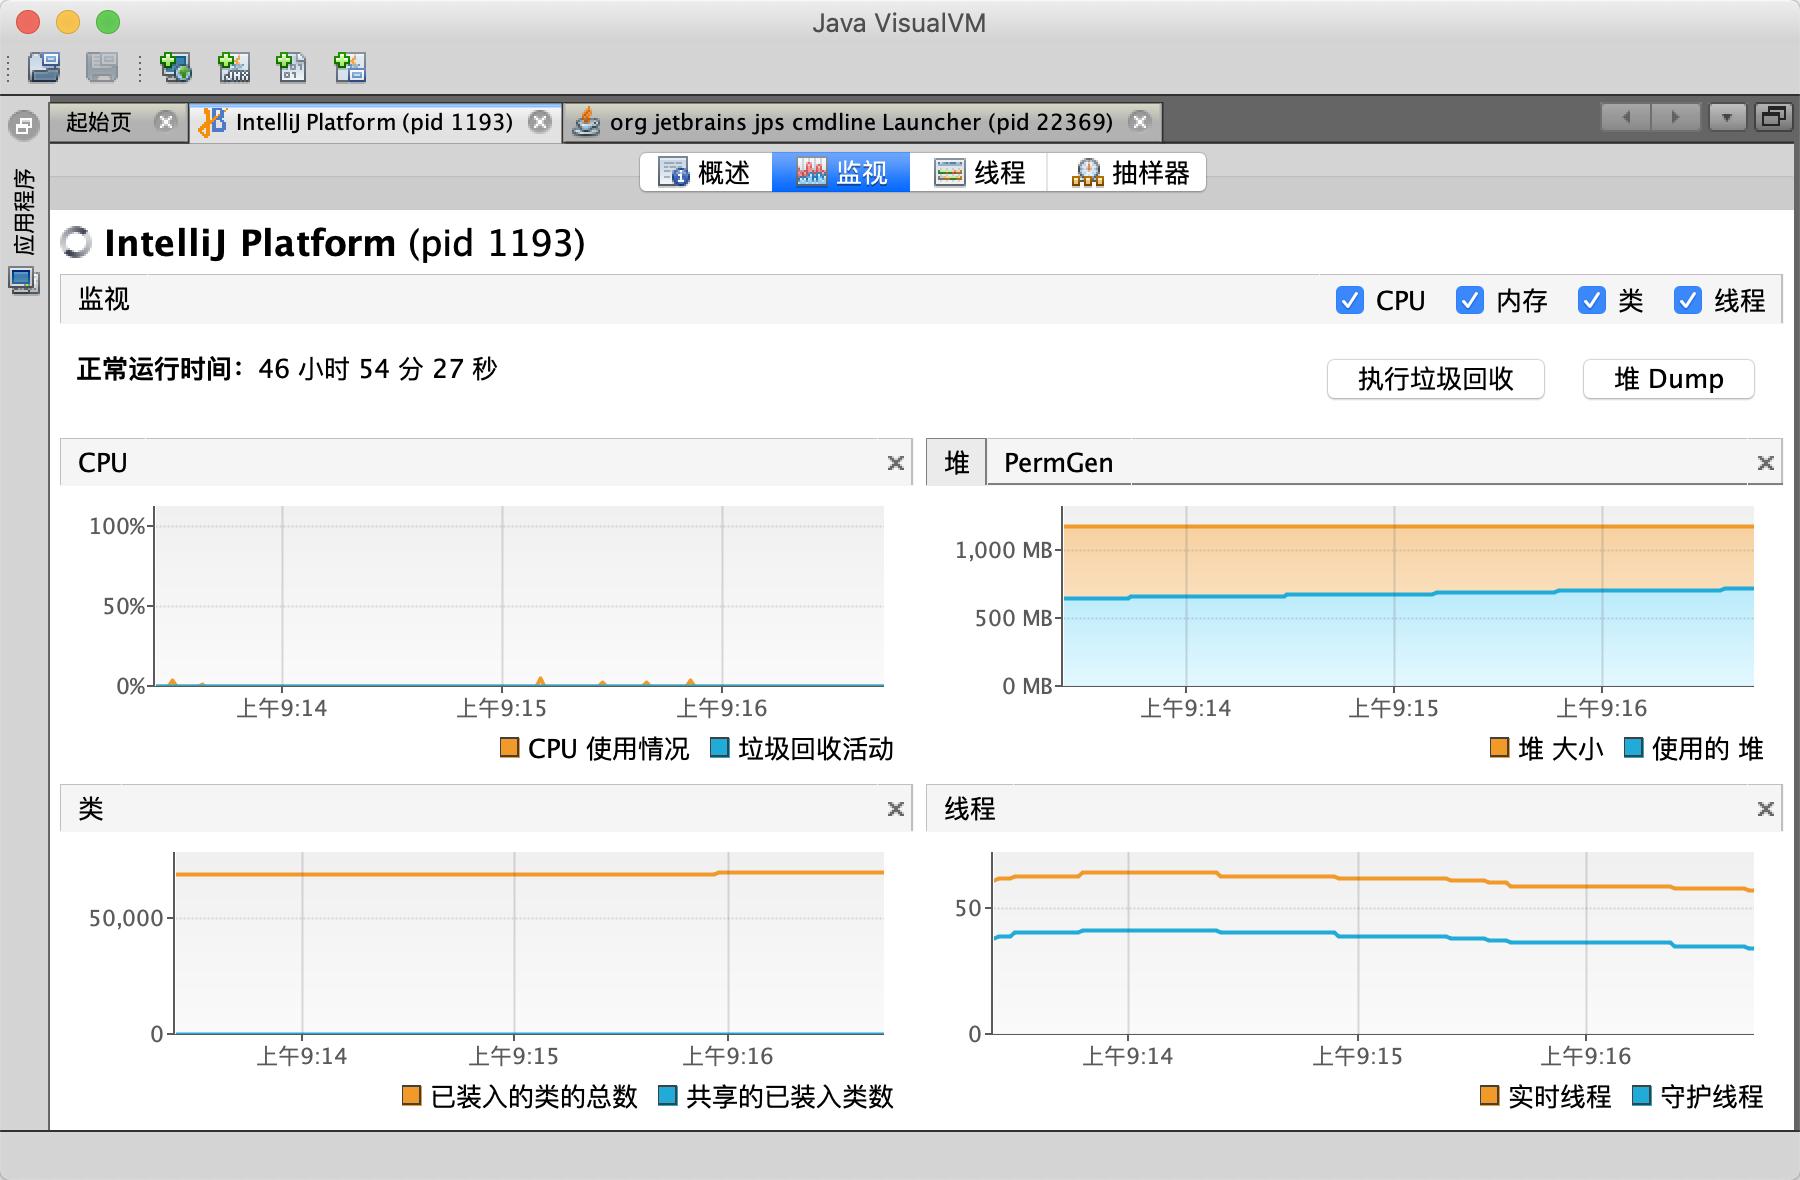Click the Add Application Snapshot icon

point(349,67)
